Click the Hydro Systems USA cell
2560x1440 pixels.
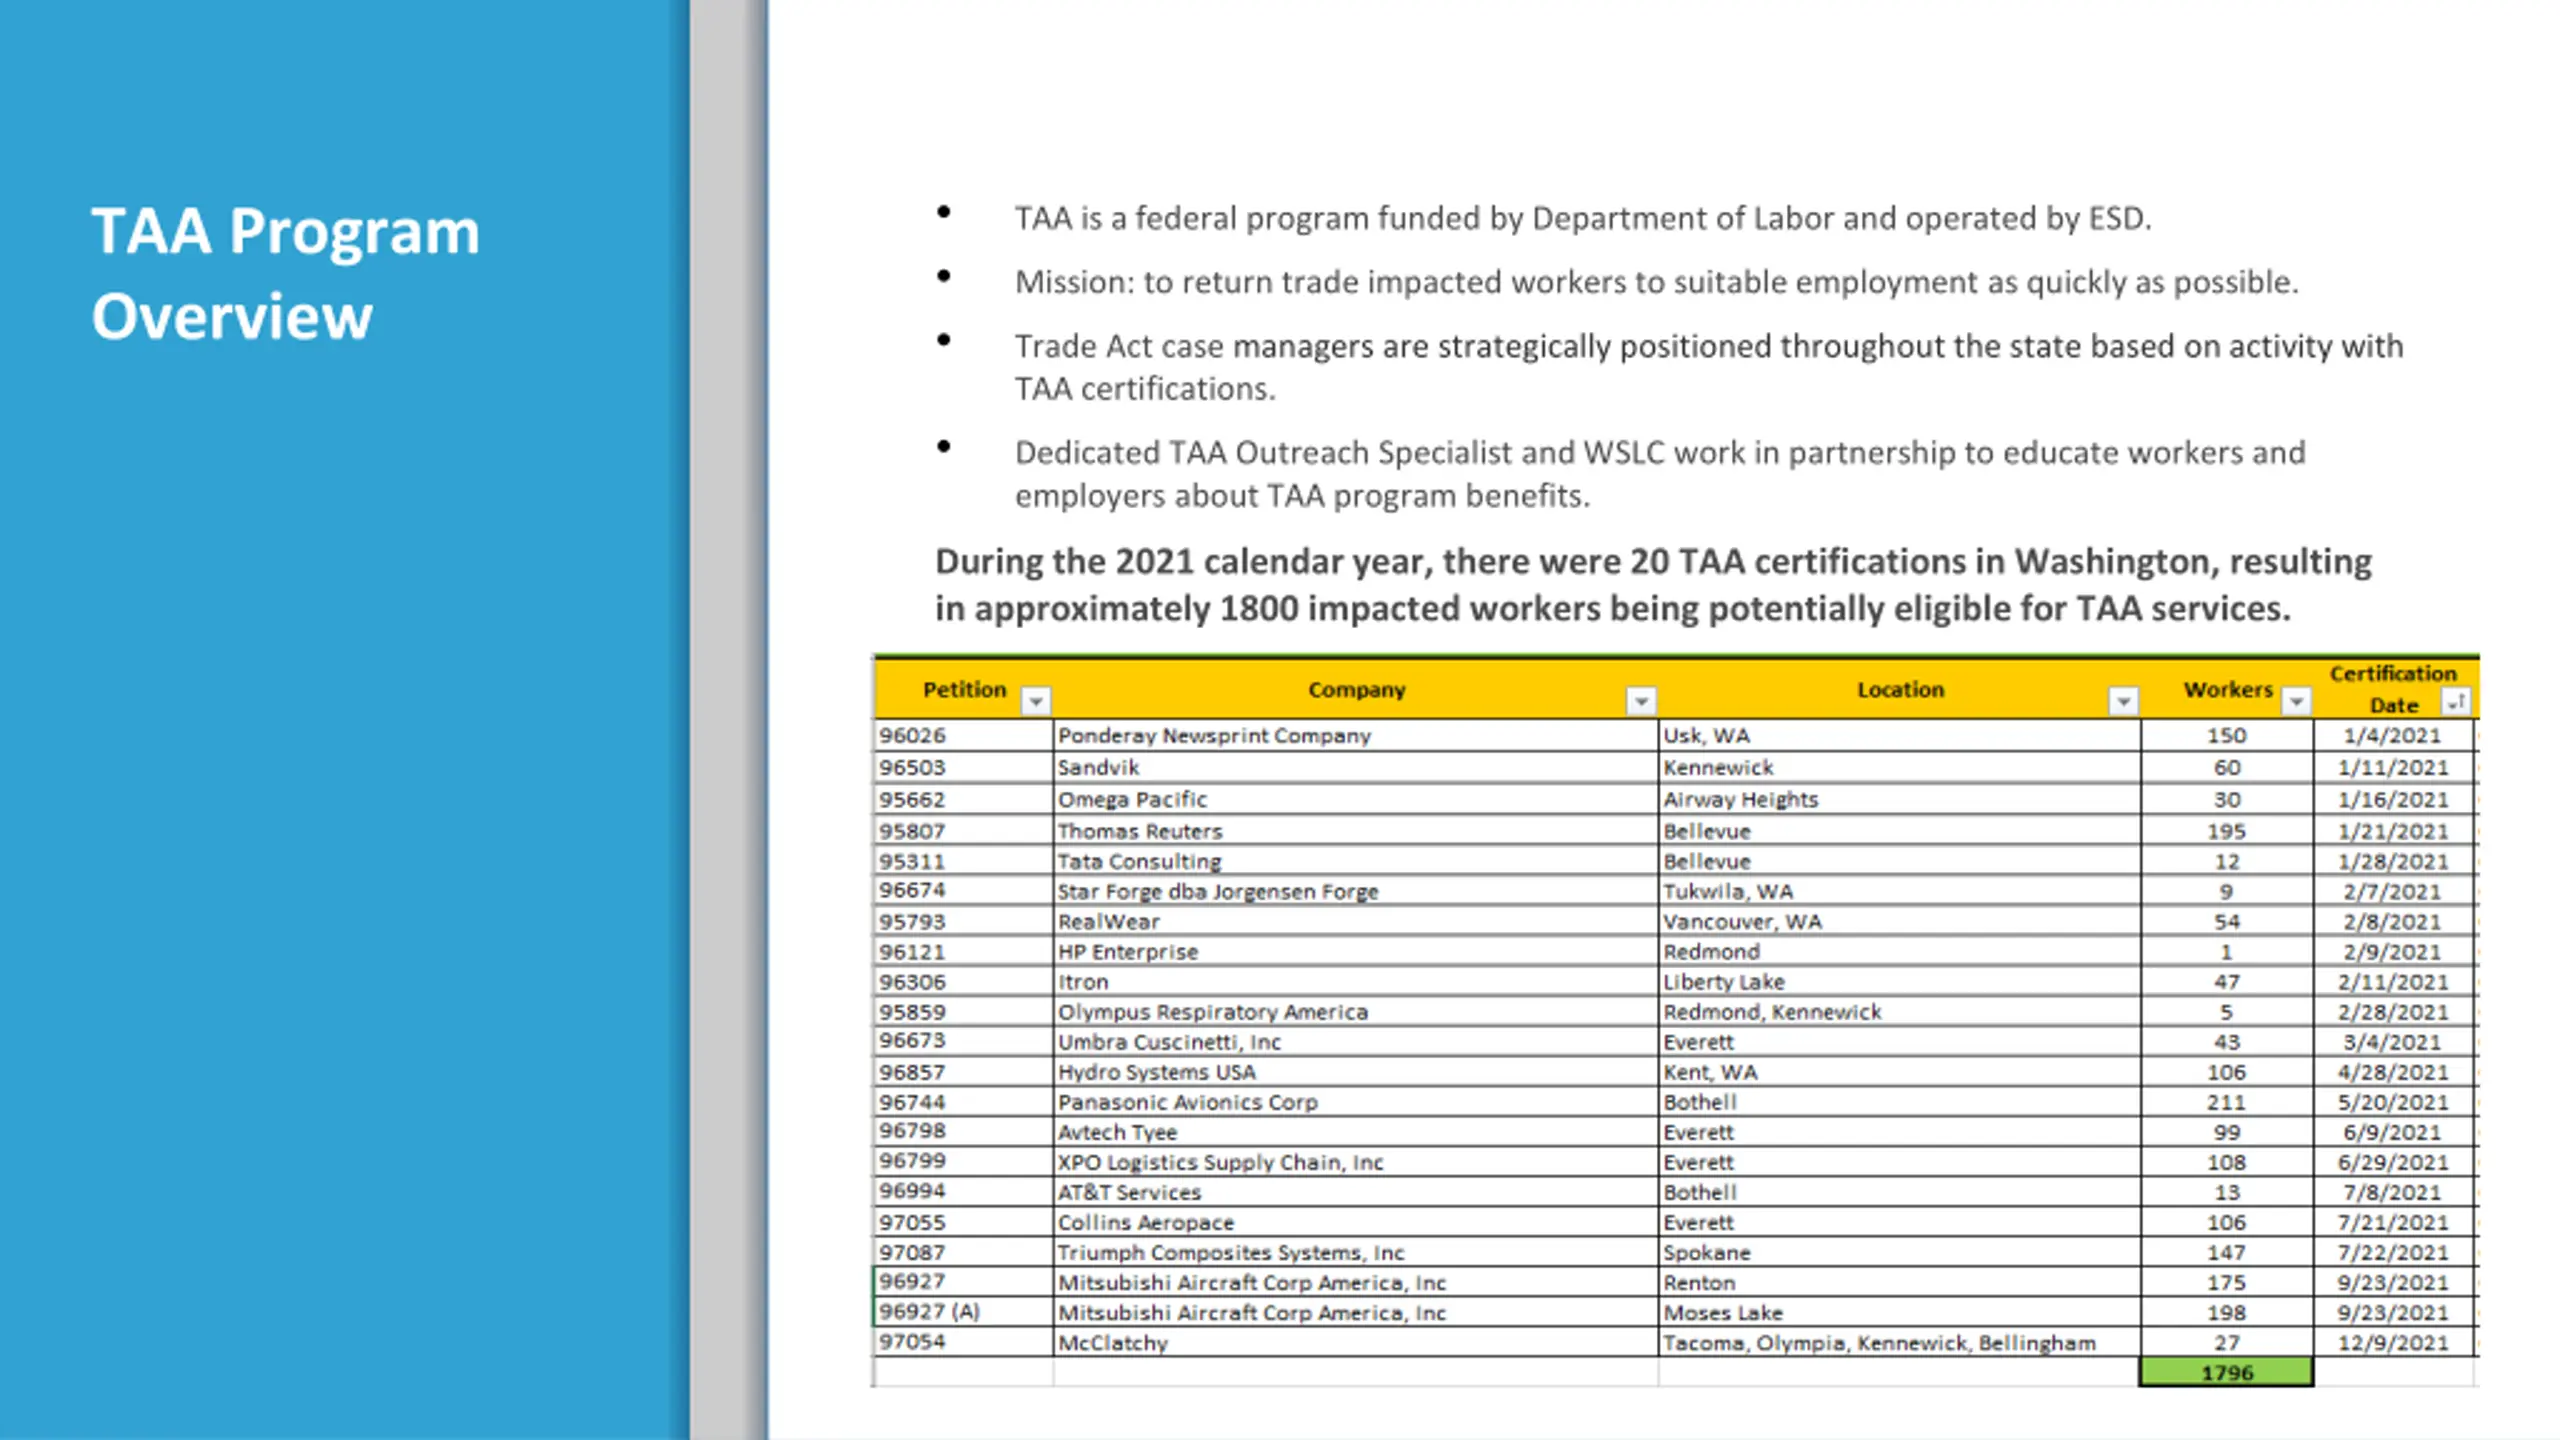[x=1356, y=1071]
